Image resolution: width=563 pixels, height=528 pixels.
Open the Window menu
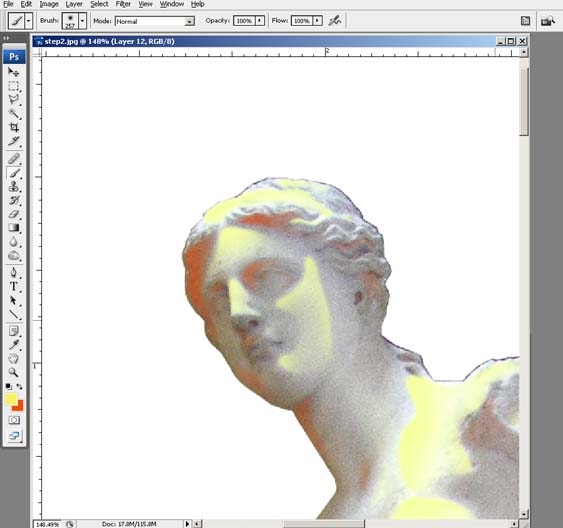(x=172, y=4)
